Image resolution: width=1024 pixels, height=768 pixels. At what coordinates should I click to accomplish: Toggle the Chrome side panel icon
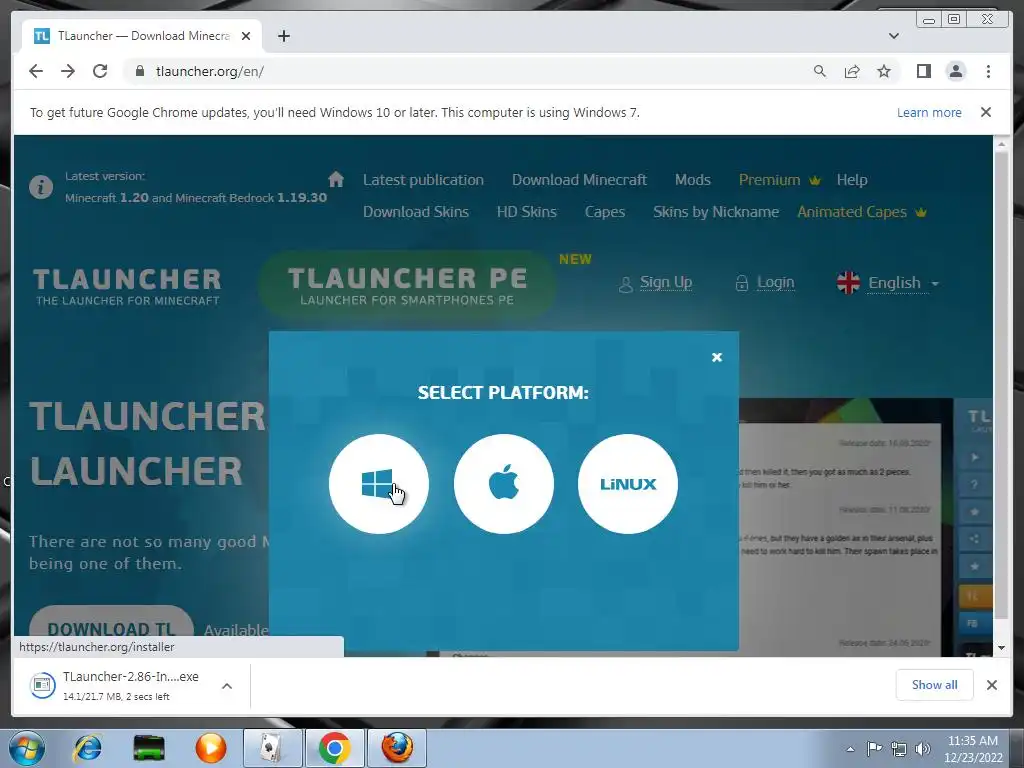tap(923, 71)
